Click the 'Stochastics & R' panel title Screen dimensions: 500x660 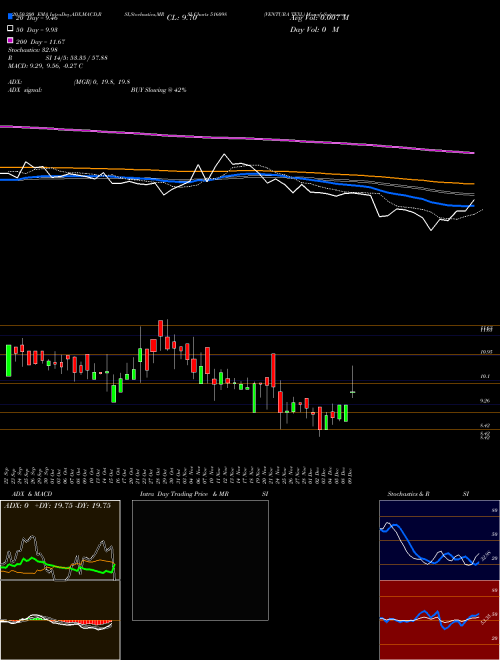pyautogui.click(x=408, y=494)
